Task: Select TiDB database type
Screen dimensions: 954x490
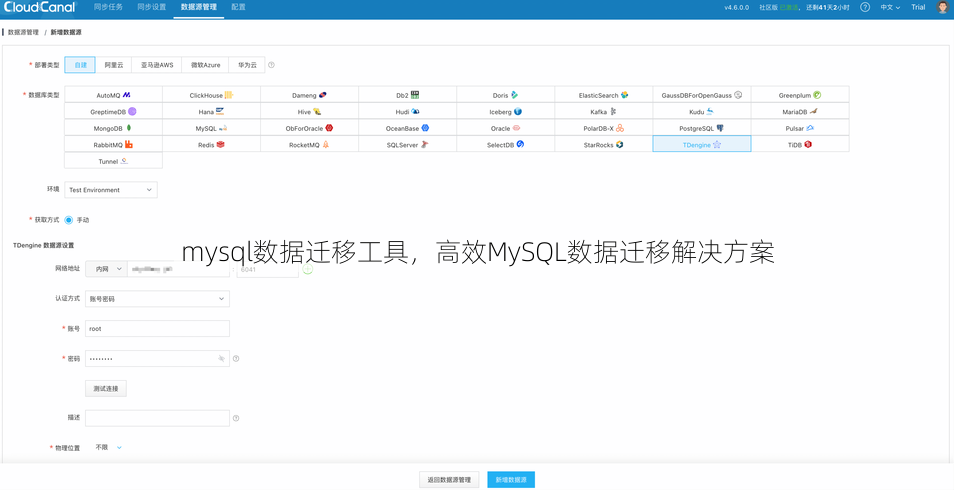Action: [799, 144]
